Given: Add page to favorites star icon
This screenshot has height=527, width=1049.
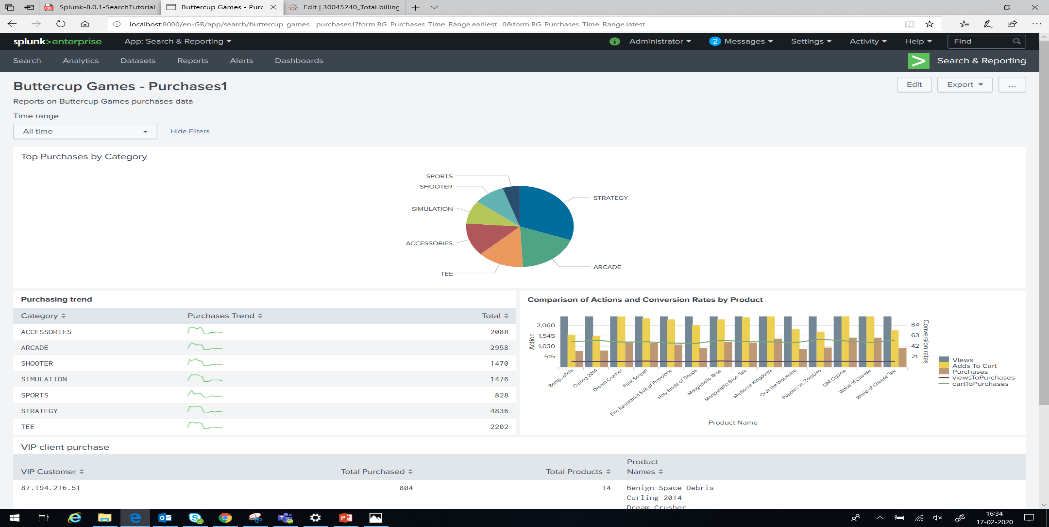Looking at the screenshot, I should pyautogui.click(x=929, y=23).
